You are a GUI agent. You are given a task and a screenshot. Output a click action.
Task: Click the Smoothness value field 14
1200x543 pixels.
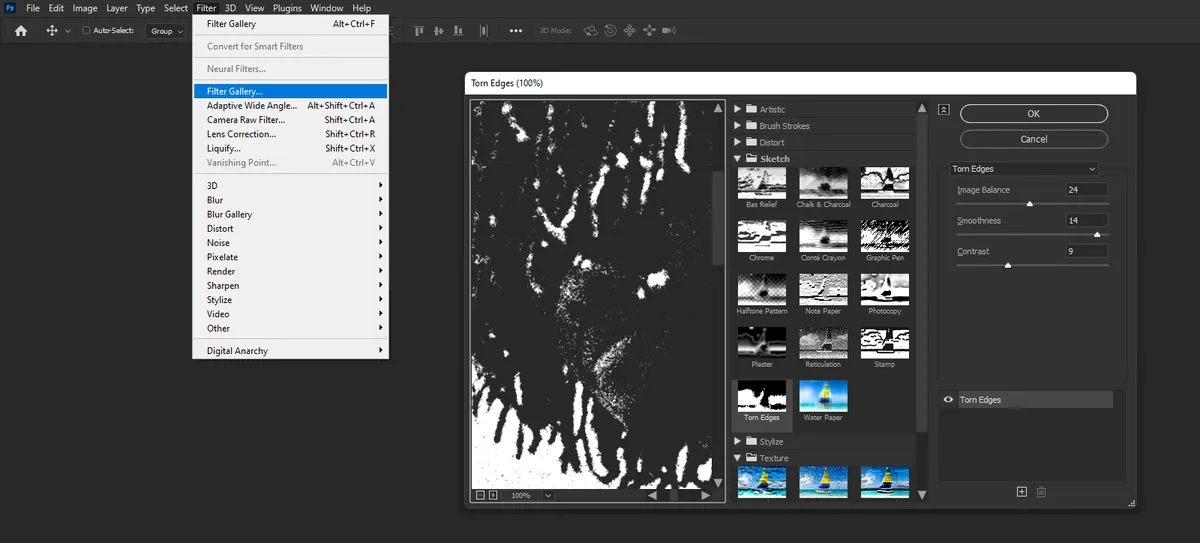(1086, 221)
